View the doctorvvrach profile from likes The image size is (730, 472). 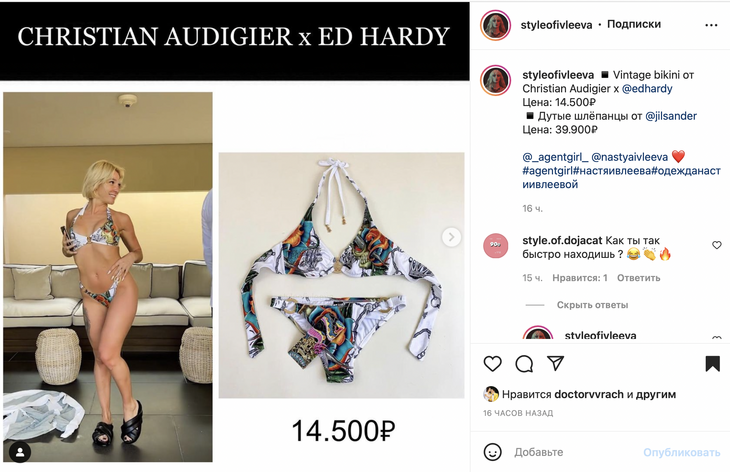pos(588,394)
